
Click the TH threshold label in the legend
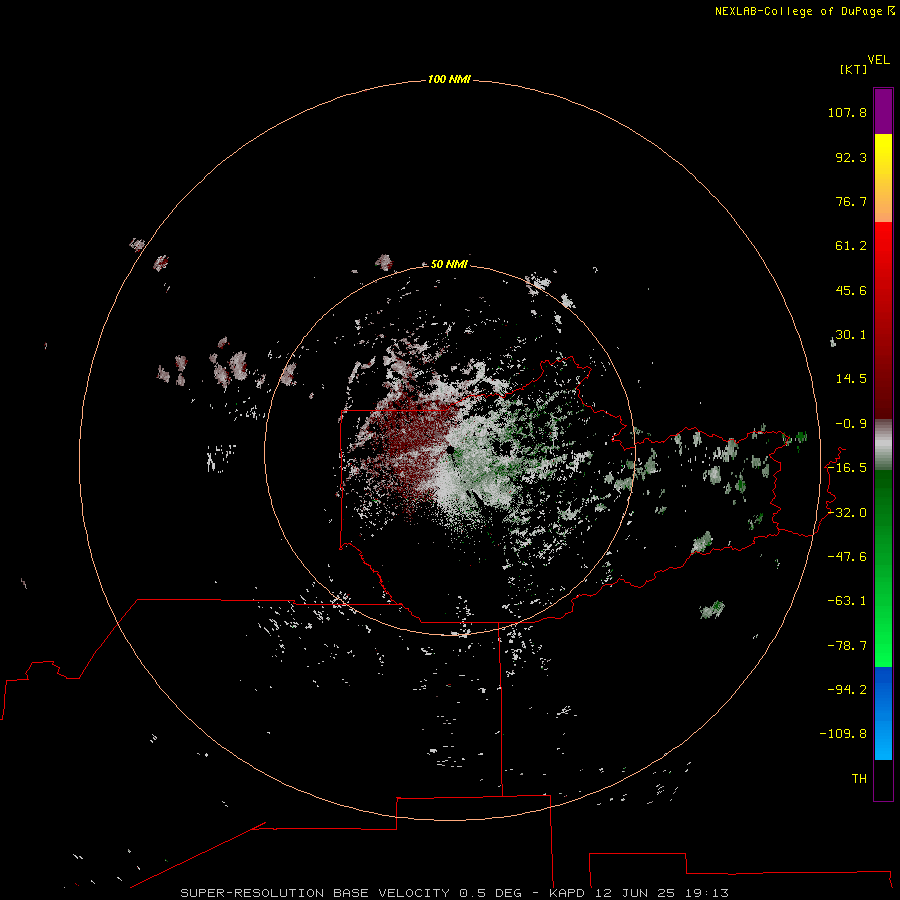tap(859, 779)
